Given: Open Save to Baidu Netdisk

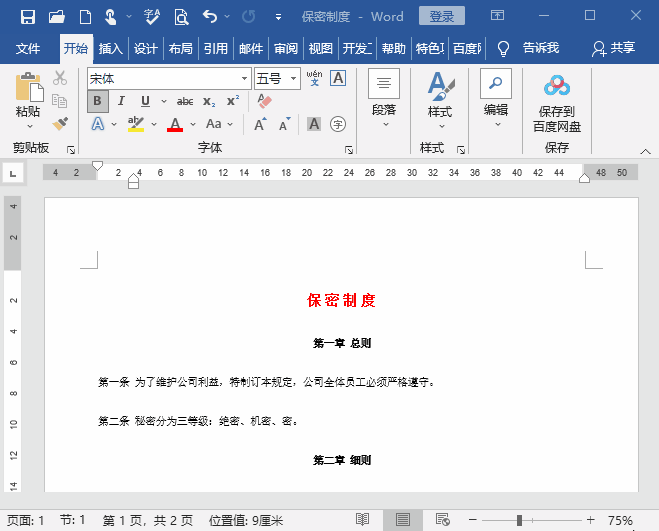Looking at the screenshot, I should click(x=557, y=103).
